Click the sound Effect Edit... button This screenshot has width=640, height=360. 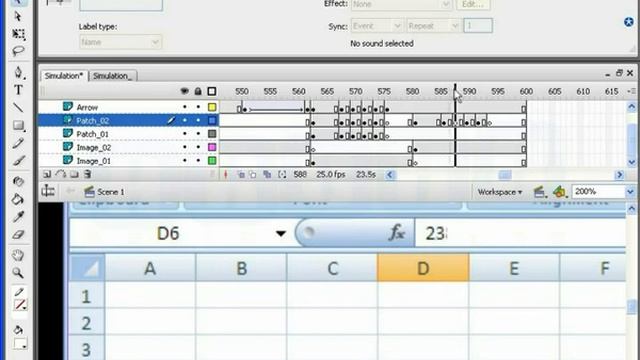[473, 4]
